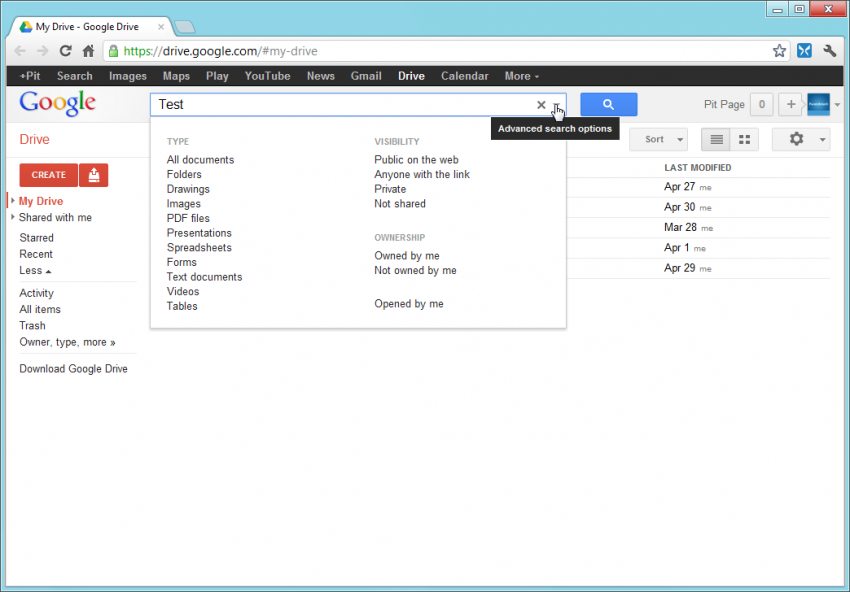This screenshot has width=850, height=592.
Task: Filter by Private visibility
Action: coord(390,189)
